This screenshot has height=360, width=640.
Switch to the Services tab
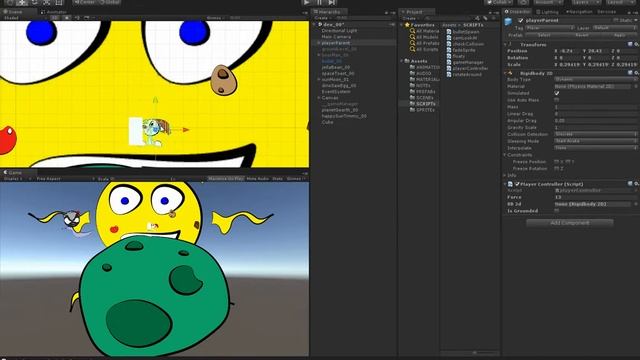(x=607, y=12)
